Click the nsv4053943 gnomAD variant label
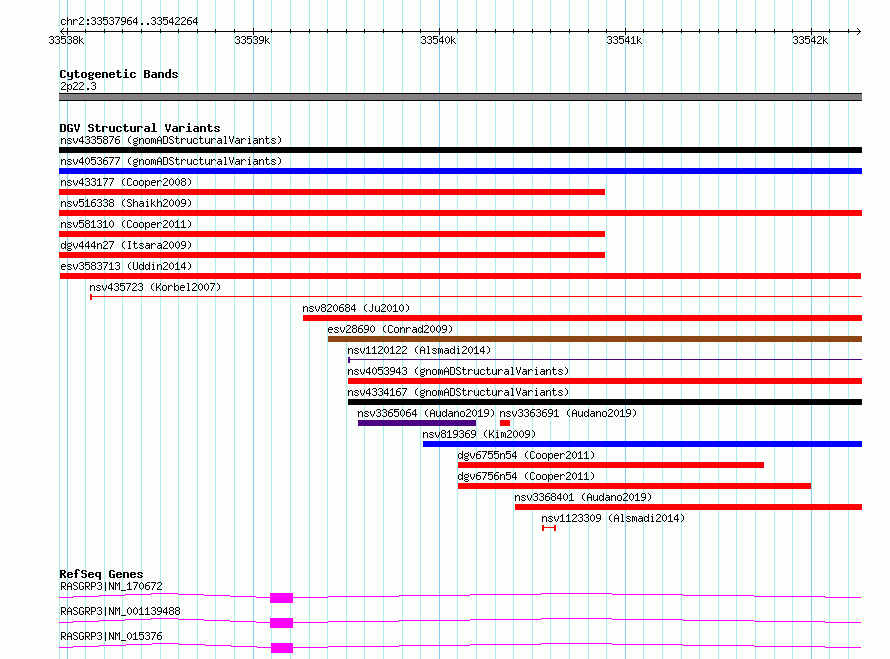 (x=458, y=371)
